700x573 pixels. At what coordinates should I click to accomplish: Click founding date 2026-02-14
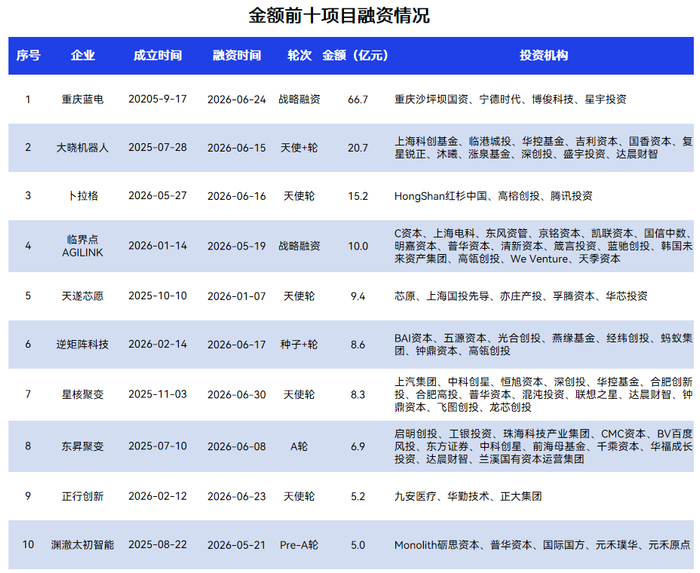(x=158, y=344)
